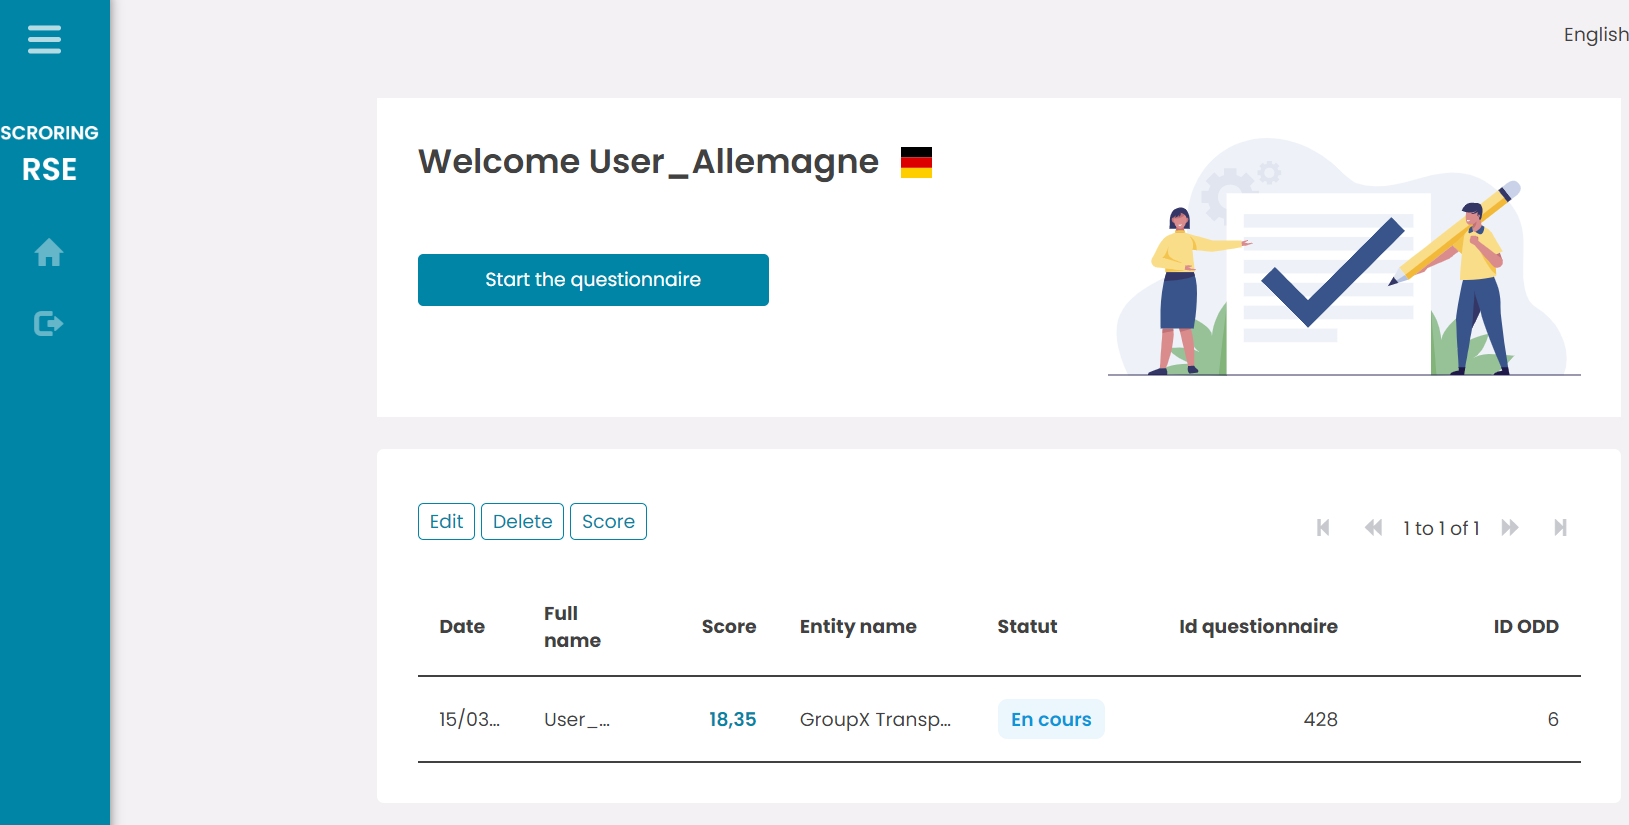Start the questionnaire

593,280
